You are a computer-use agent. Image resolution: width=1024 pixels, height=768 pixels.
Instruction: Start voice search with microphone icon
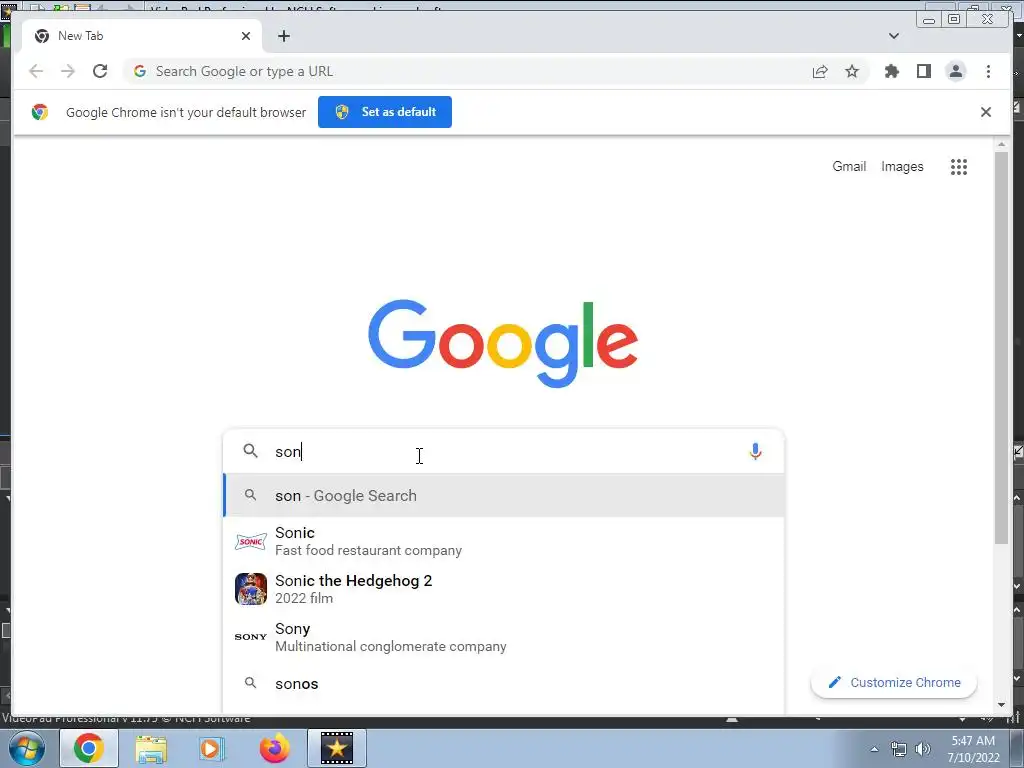coord(755,451)
